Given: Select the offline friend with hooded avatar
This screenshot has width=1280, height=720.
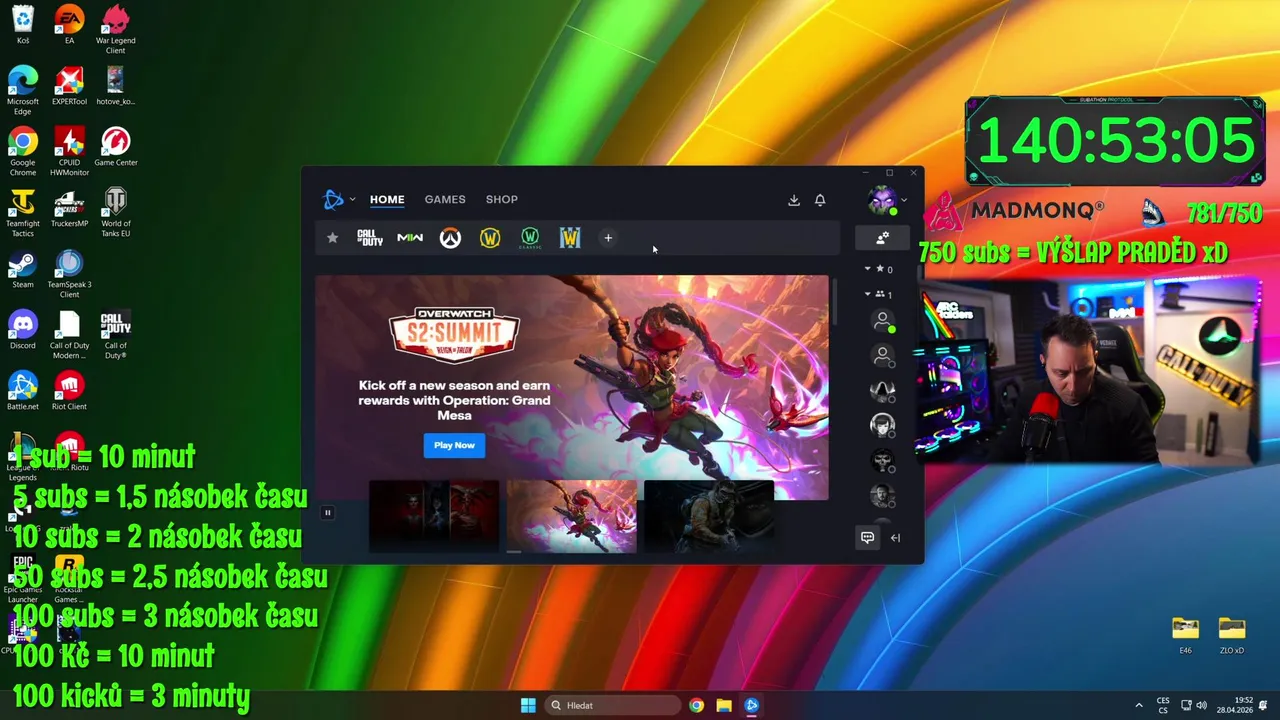Looking at the screenshot, I should pyautogui.click(x=882, y=389).
